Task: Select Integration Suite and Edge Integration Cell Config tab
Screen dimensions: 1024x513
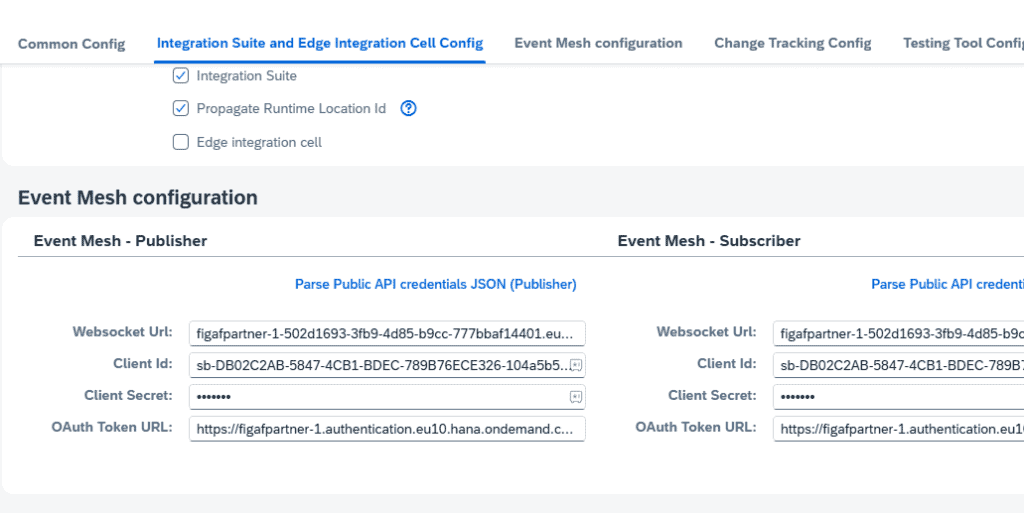Action: pos(320,43)
